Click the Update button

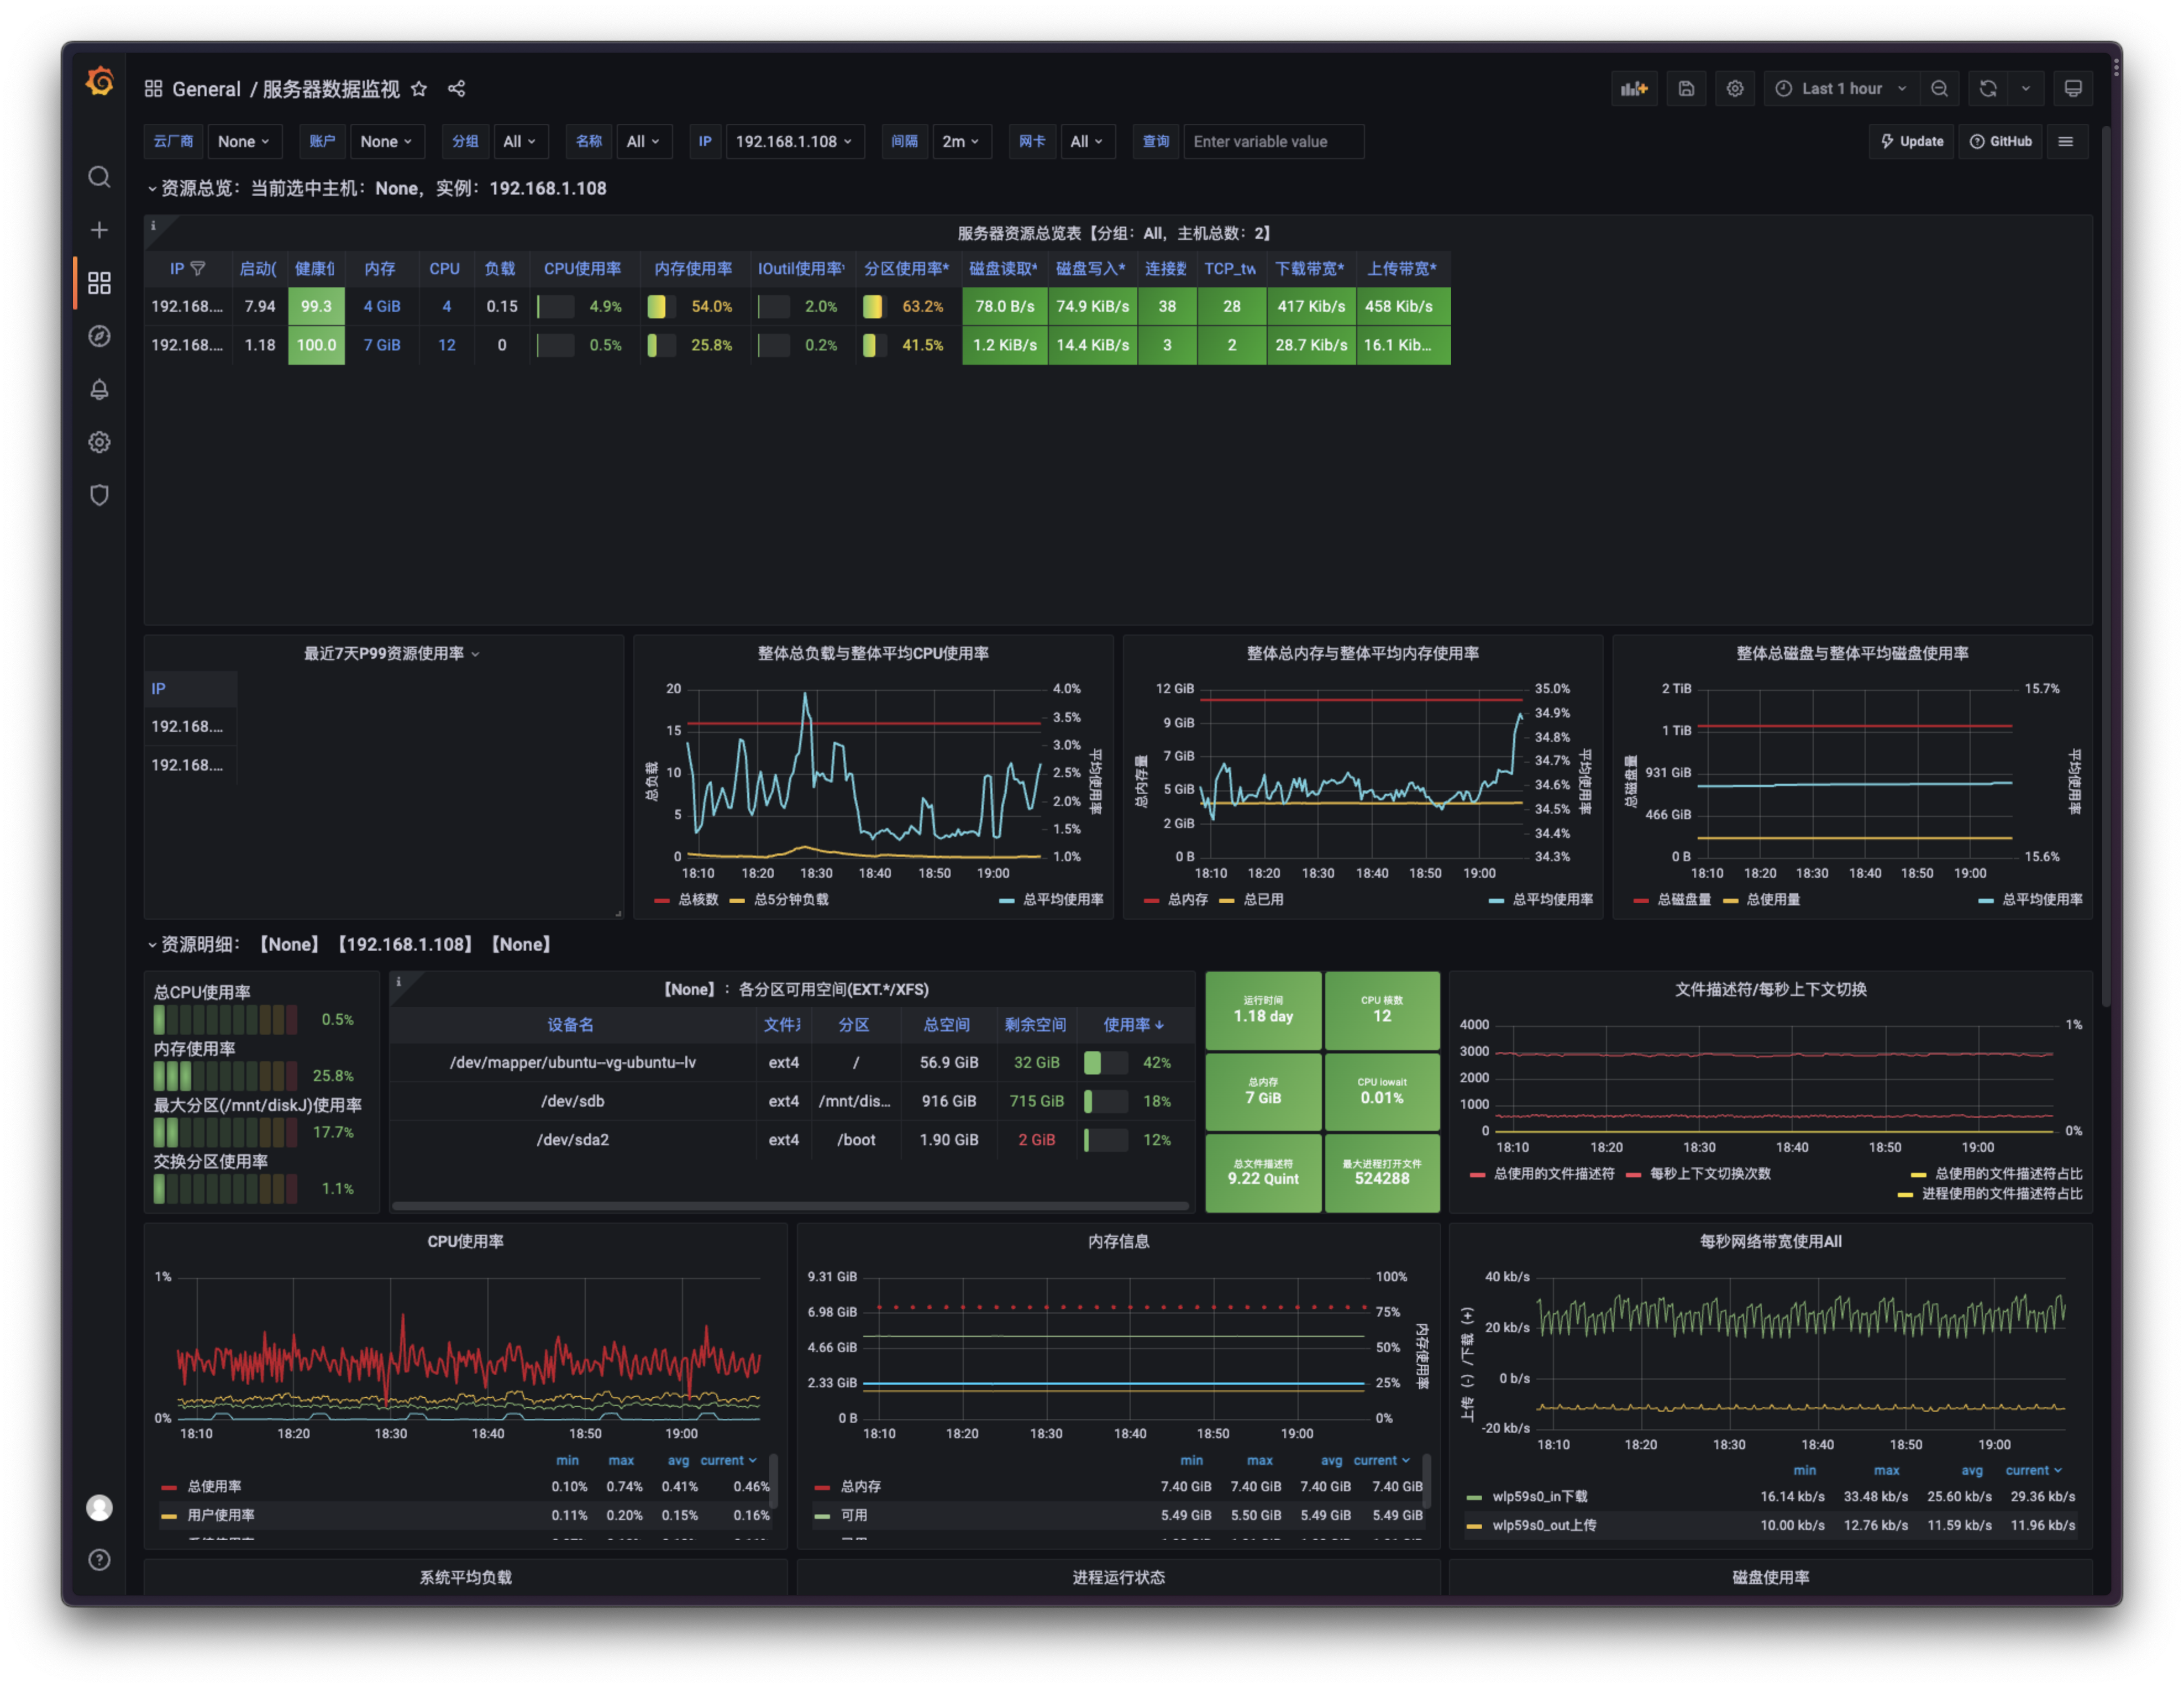(x=1911, y=141)
